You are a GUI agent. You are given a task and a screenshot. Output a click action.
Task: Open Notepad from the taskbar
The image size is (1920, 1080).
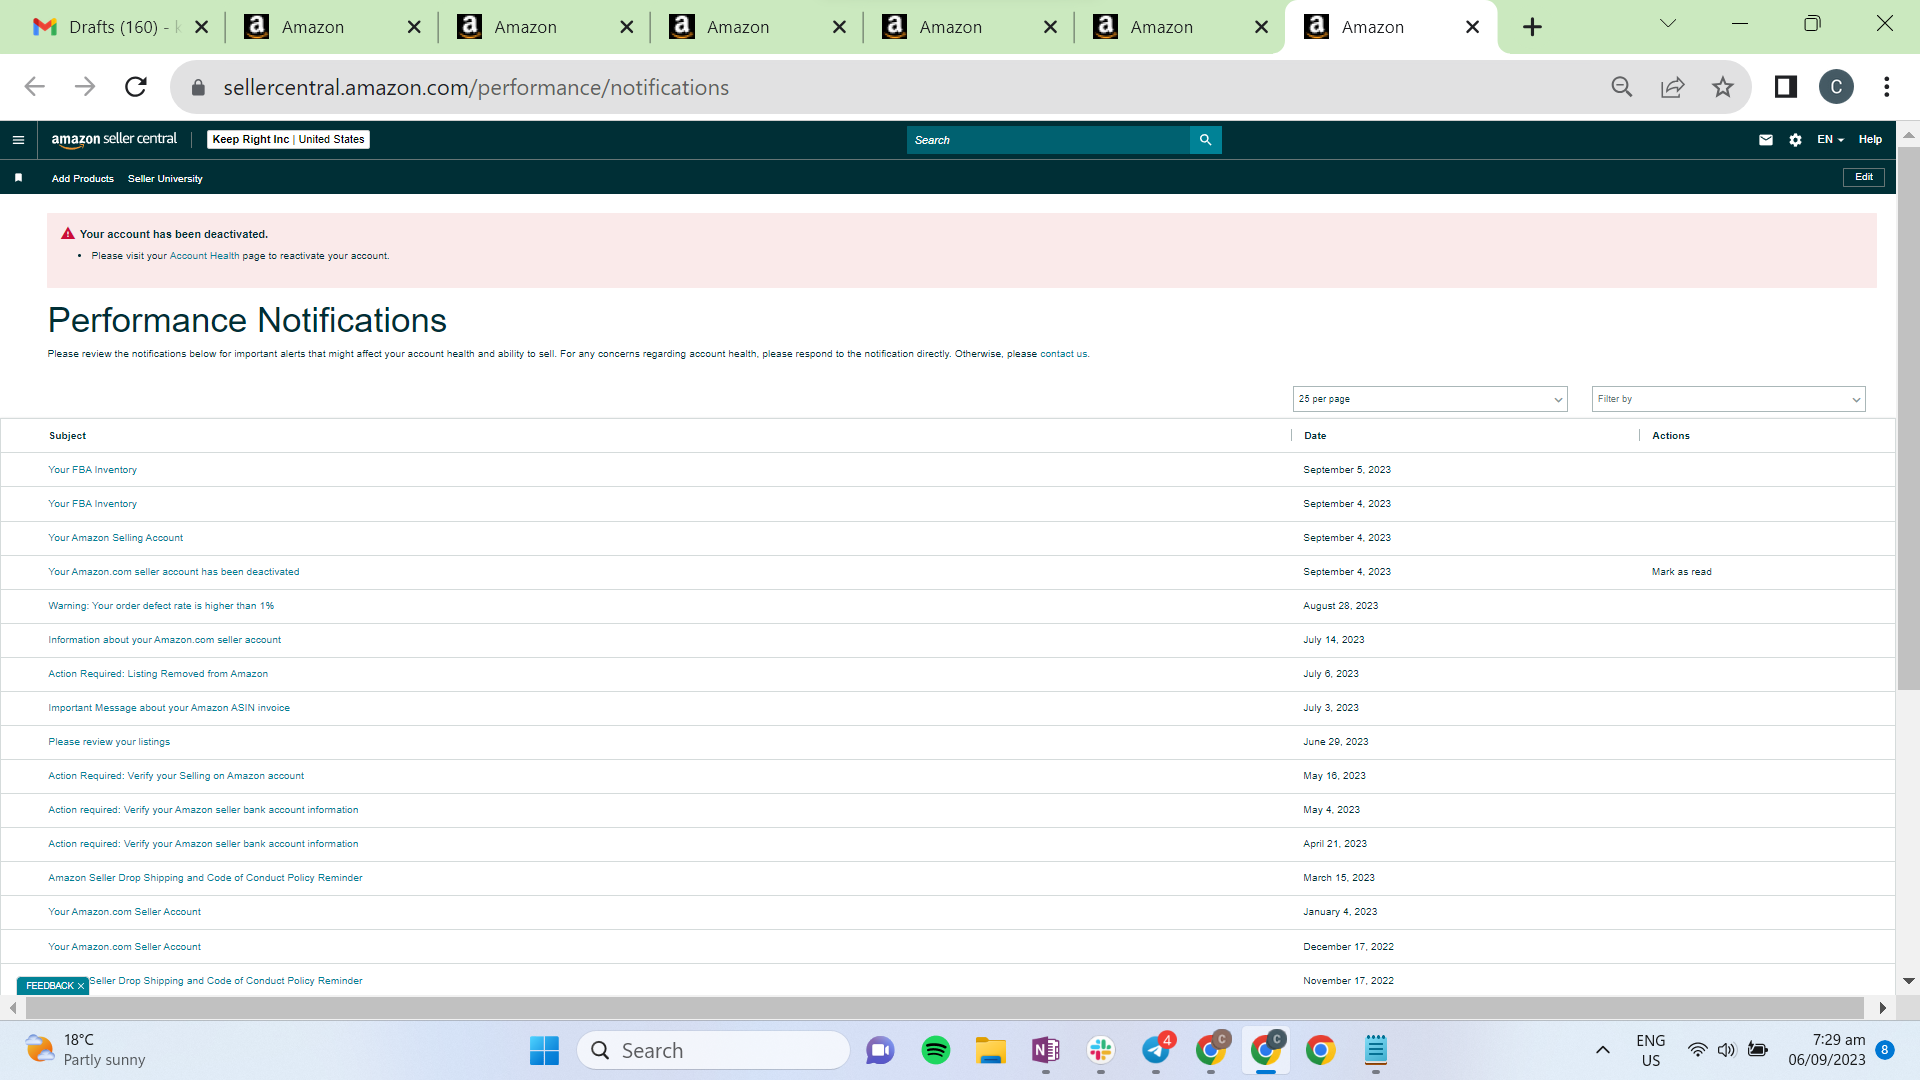(1375, 1050)
